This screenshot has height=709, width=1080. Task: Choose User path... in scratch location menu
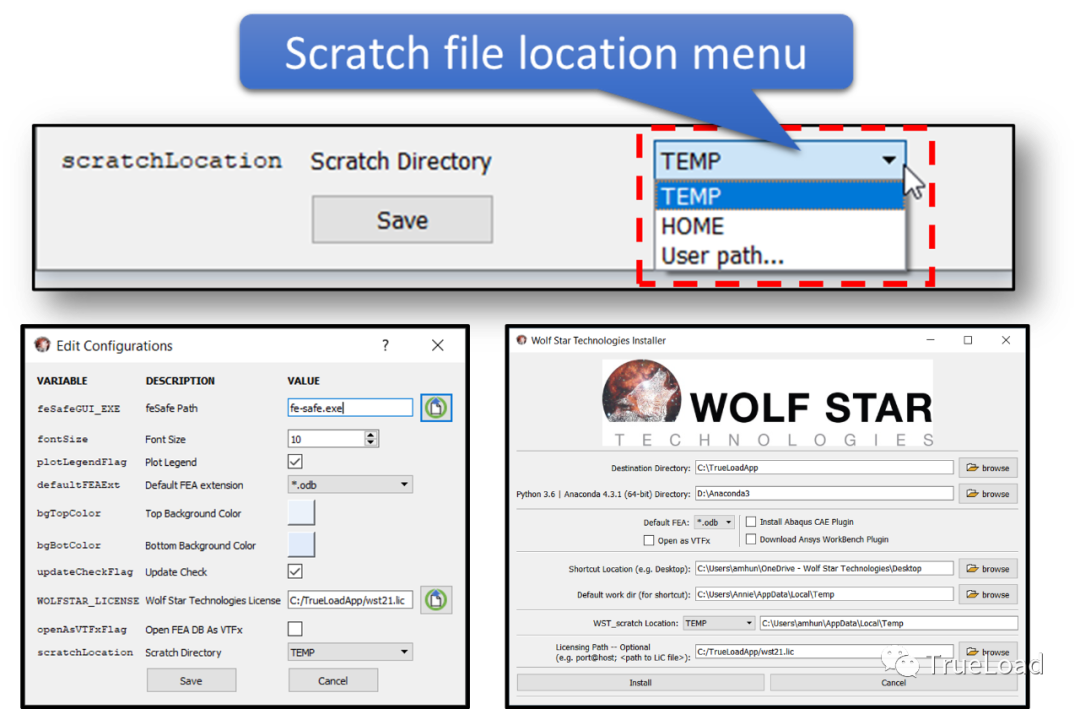pyautogui.click(x=780, y=256)
